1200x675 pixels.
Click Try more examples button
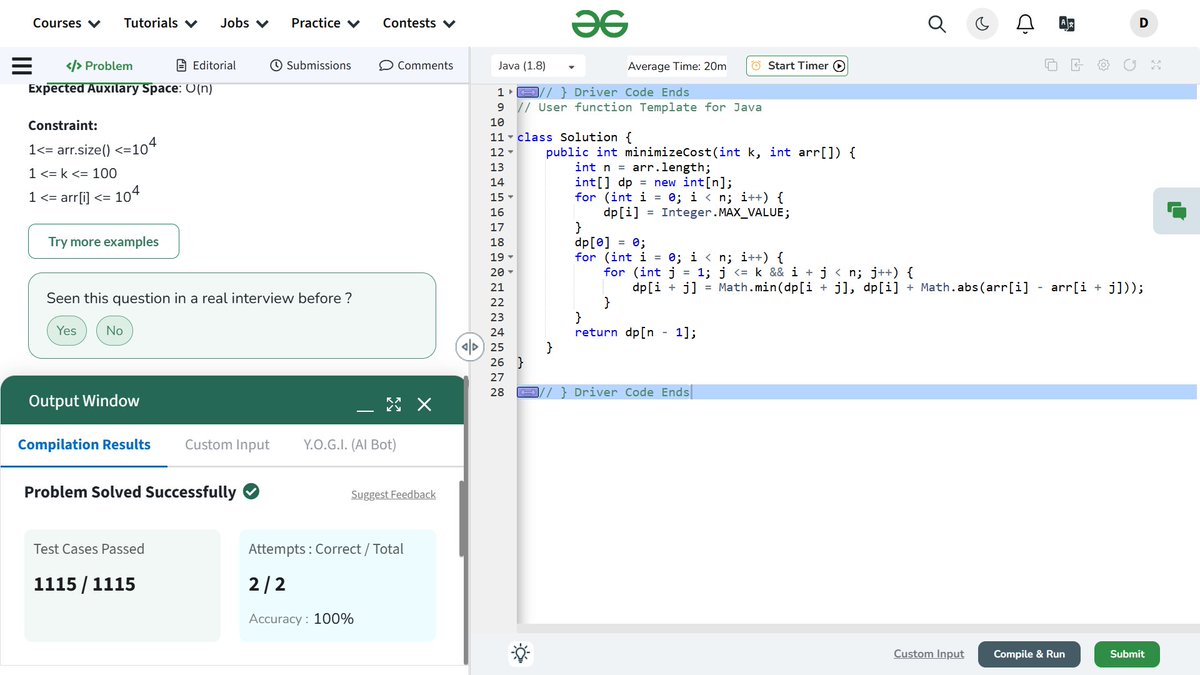(104, 242)
